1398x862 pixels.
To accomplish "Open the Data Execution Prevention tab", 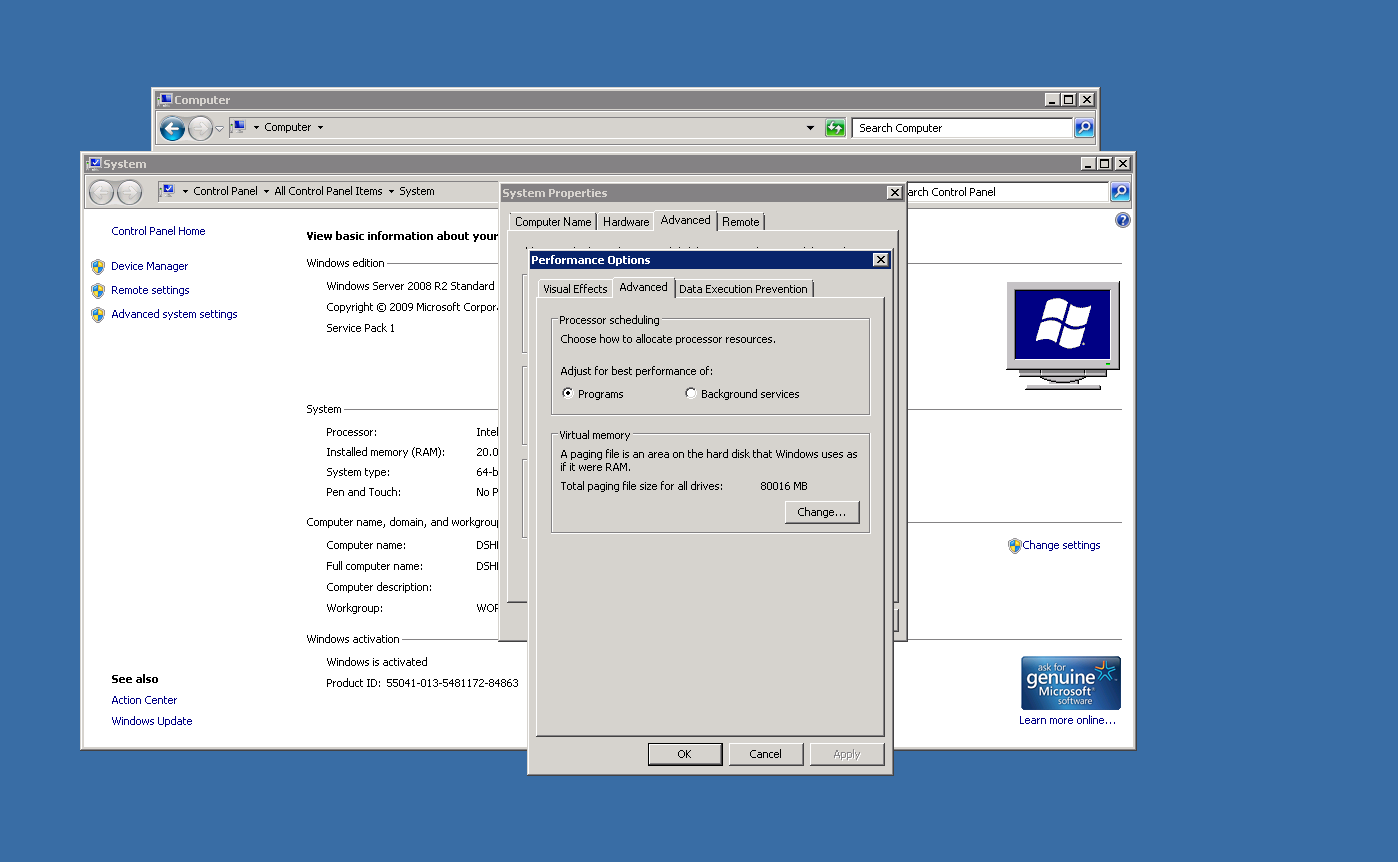I will tap(743, 288).
